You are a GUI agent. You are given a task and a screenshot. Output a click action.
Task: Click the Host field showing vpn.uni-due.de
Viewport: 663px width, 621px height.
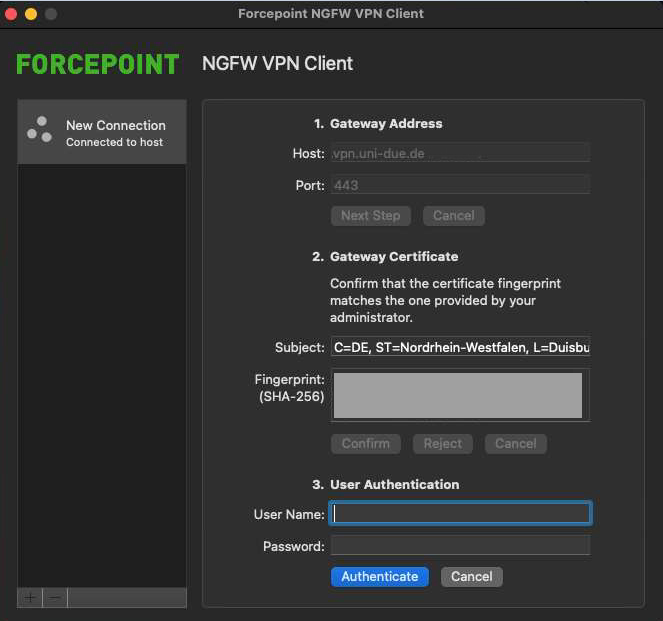pyautogui.click(x=460, y=153)
